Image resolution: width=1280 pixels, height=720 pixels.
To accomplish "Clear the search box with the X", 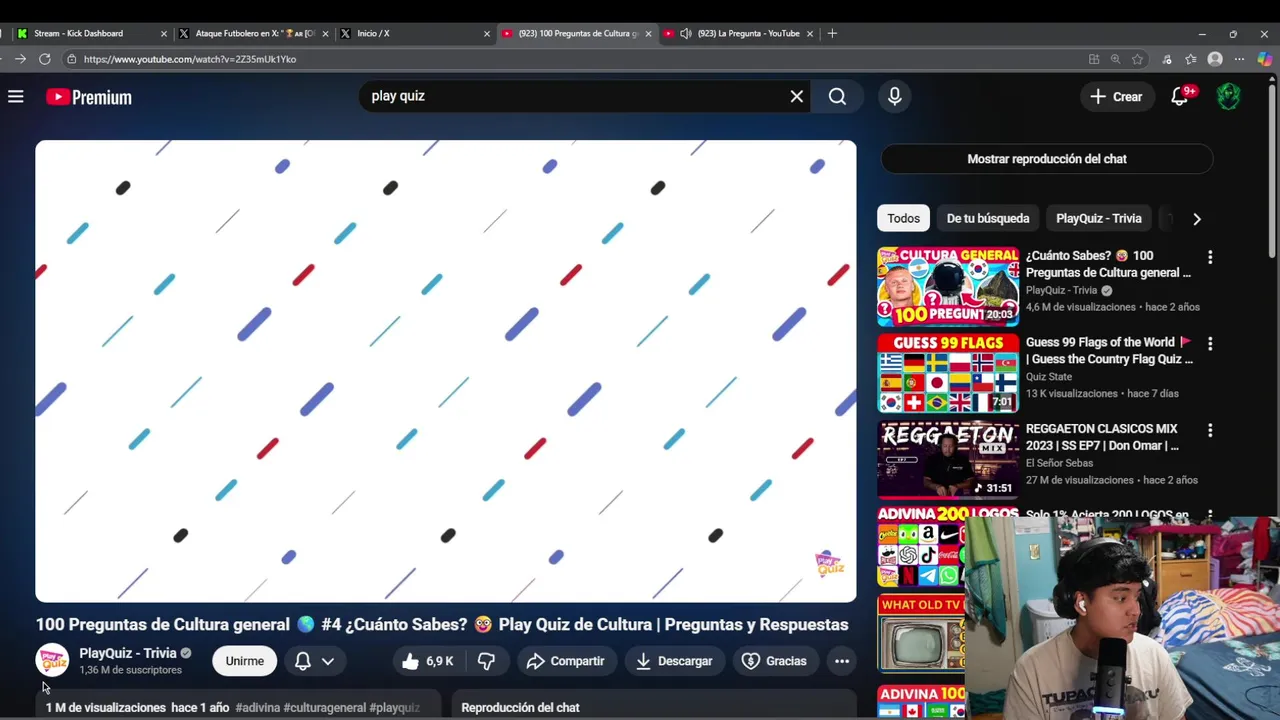I will [x=797, y=96].
